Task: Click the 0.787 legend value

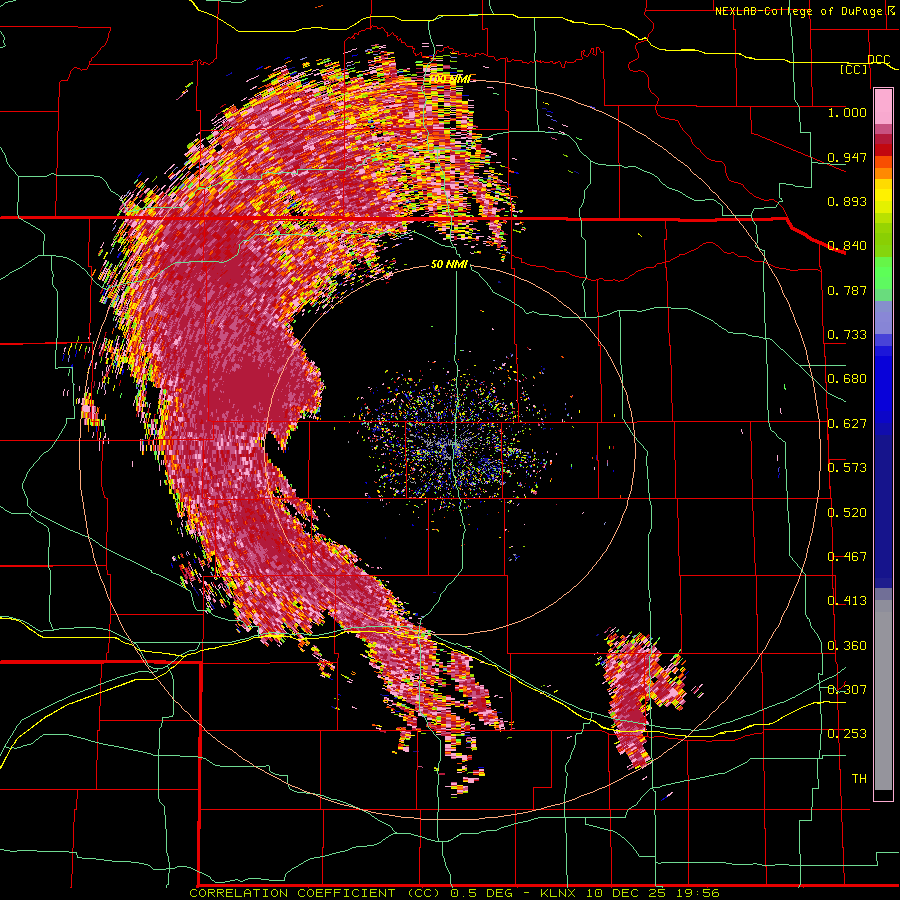Action: tap(847, 290)
